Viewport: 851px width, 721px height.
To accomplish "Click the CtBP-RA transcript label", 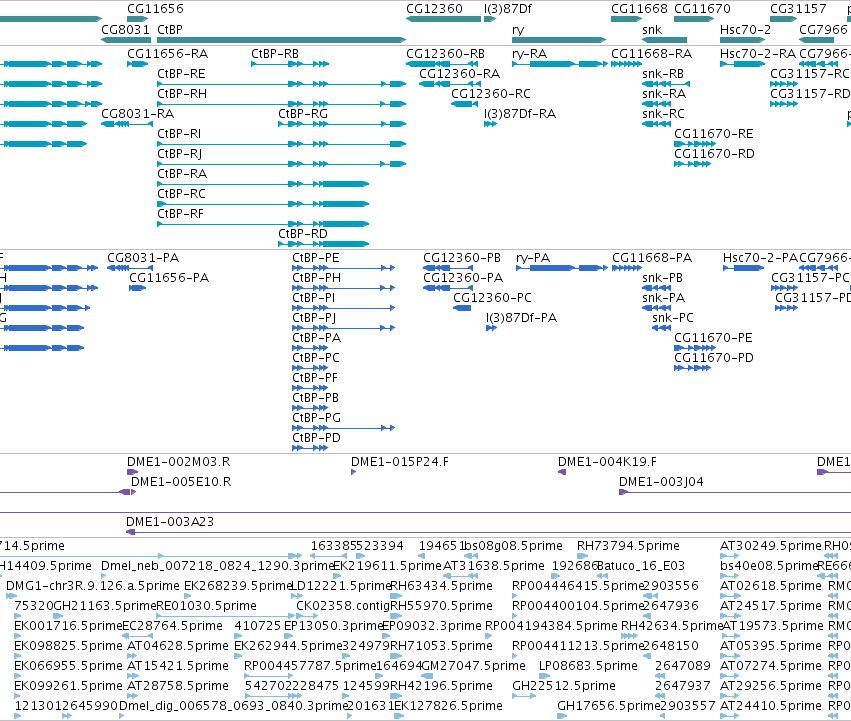I will pyautogui.click(x=182, y=174).
